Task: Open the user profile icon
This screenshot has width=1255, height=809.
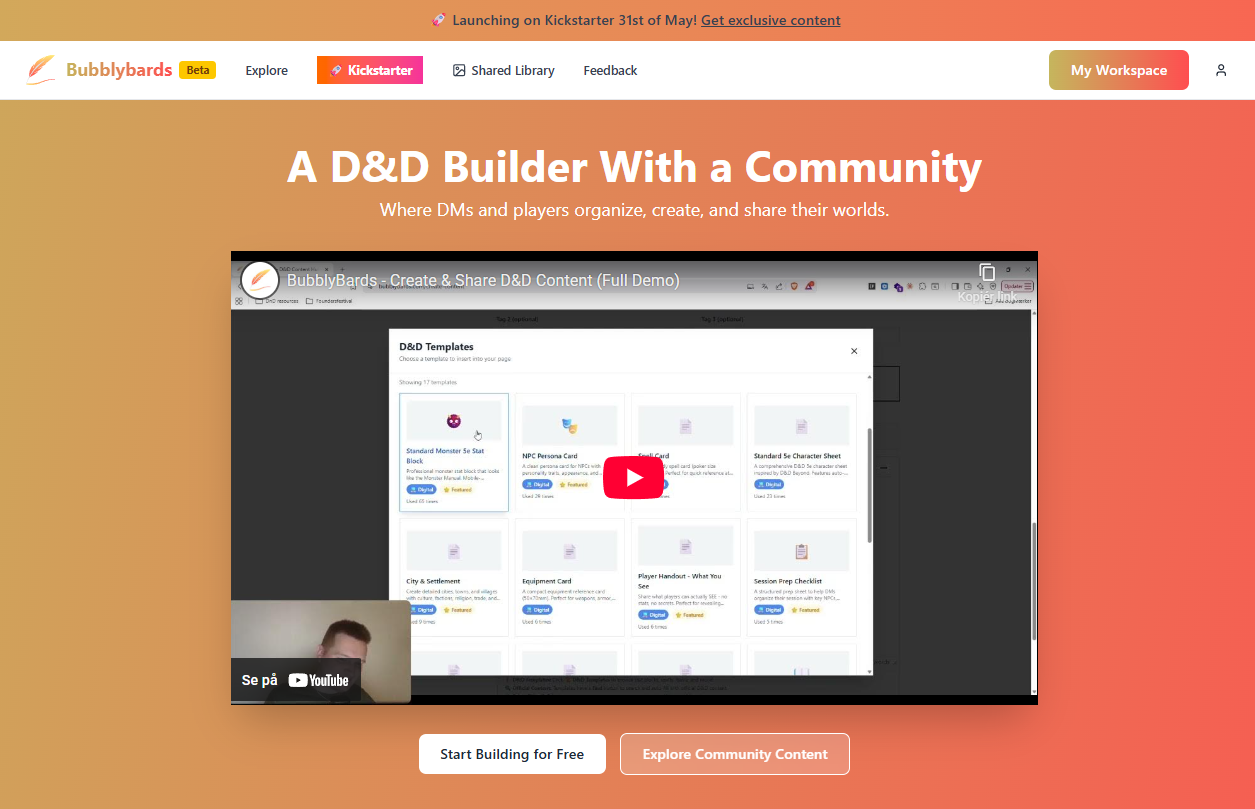Action: 1221,70
